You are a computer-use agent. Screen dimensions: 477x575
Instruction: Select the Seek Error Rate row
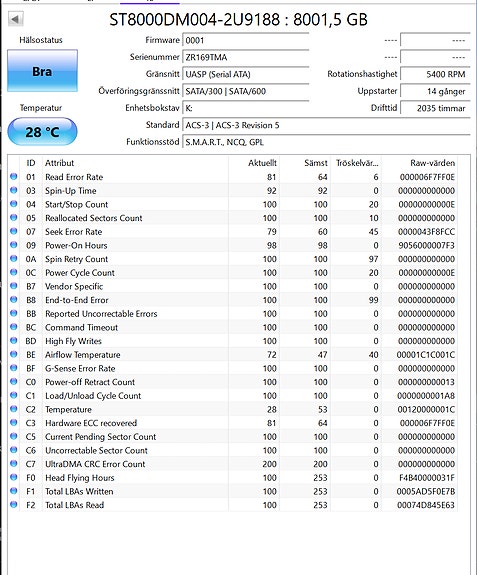(x=233, y=232)
